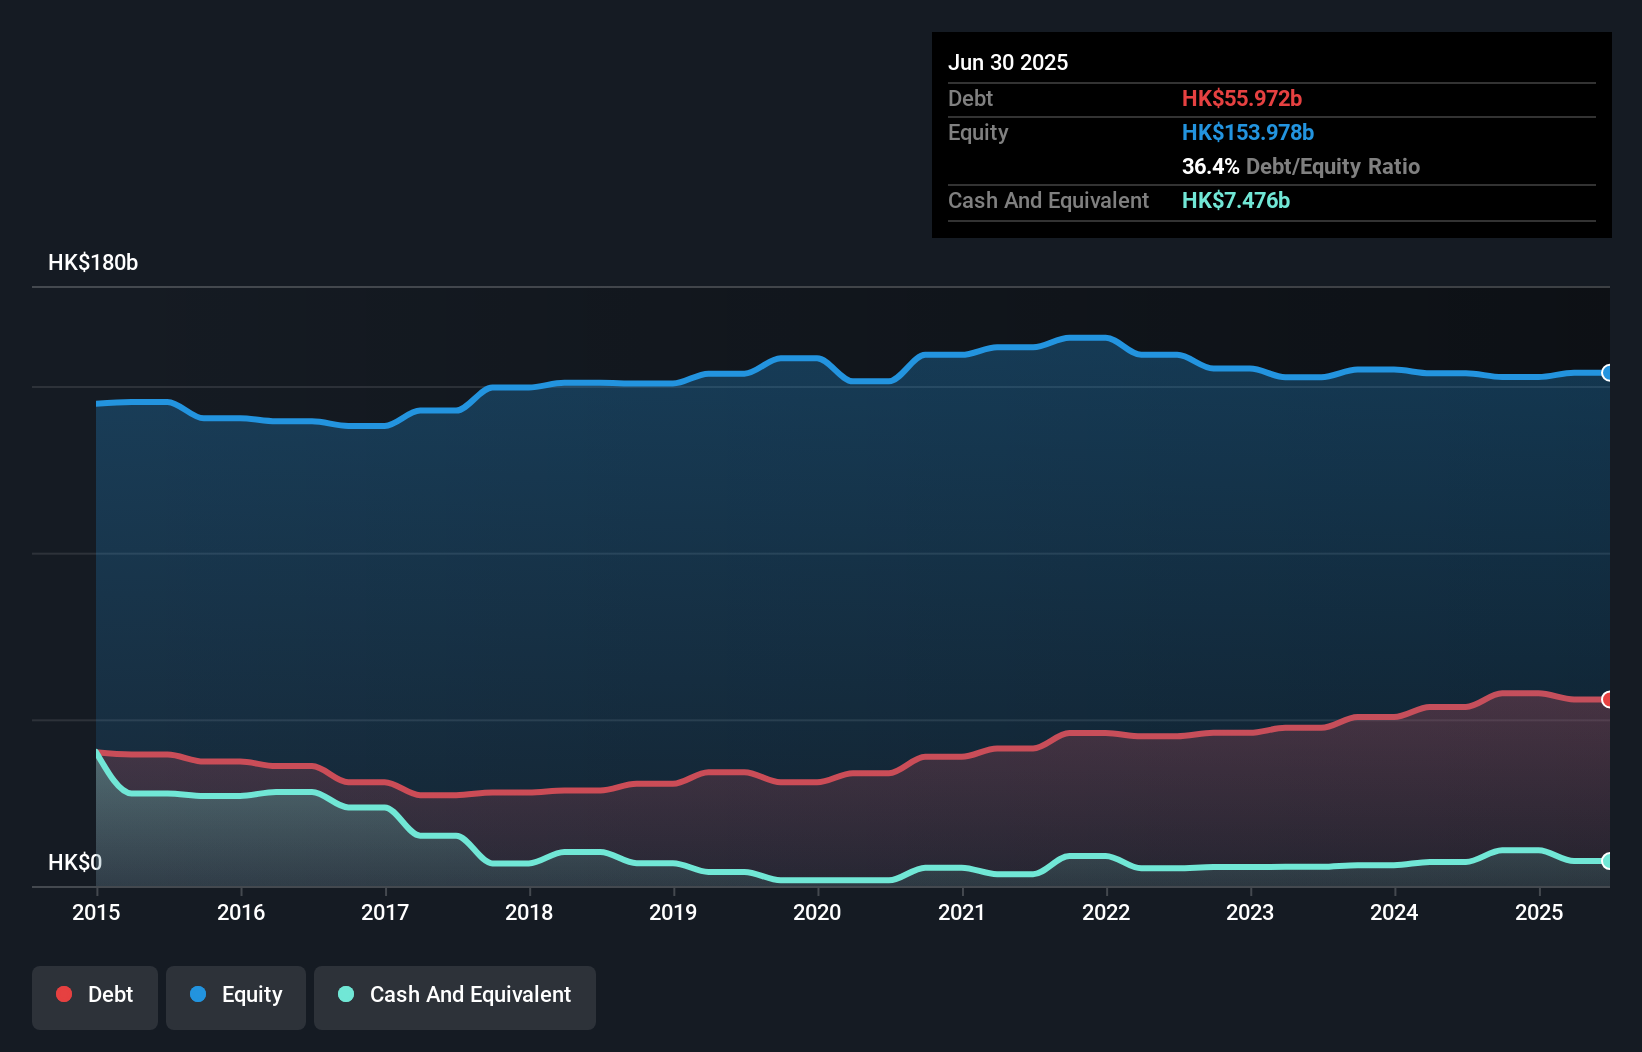1642x1052 pixels.
Task: Click the red Debt legend dot
Action: click(x=63, y=994)
